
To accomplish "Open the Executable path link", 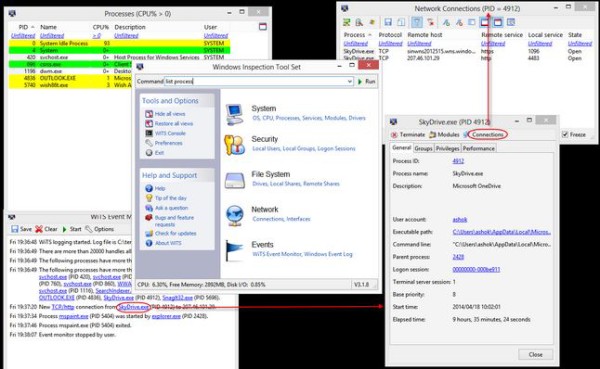I will [x=502, y=232].
